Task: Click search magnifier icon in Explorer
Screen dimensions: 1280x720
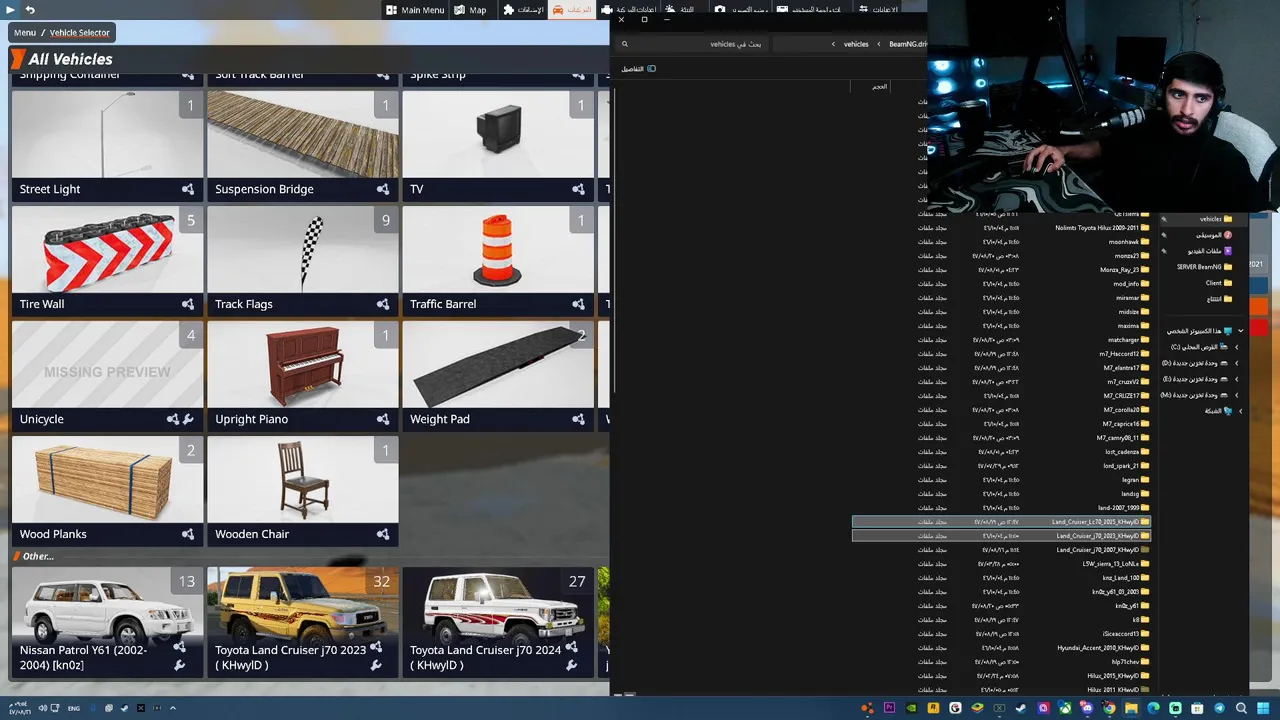Action: (x=625, y=44)
